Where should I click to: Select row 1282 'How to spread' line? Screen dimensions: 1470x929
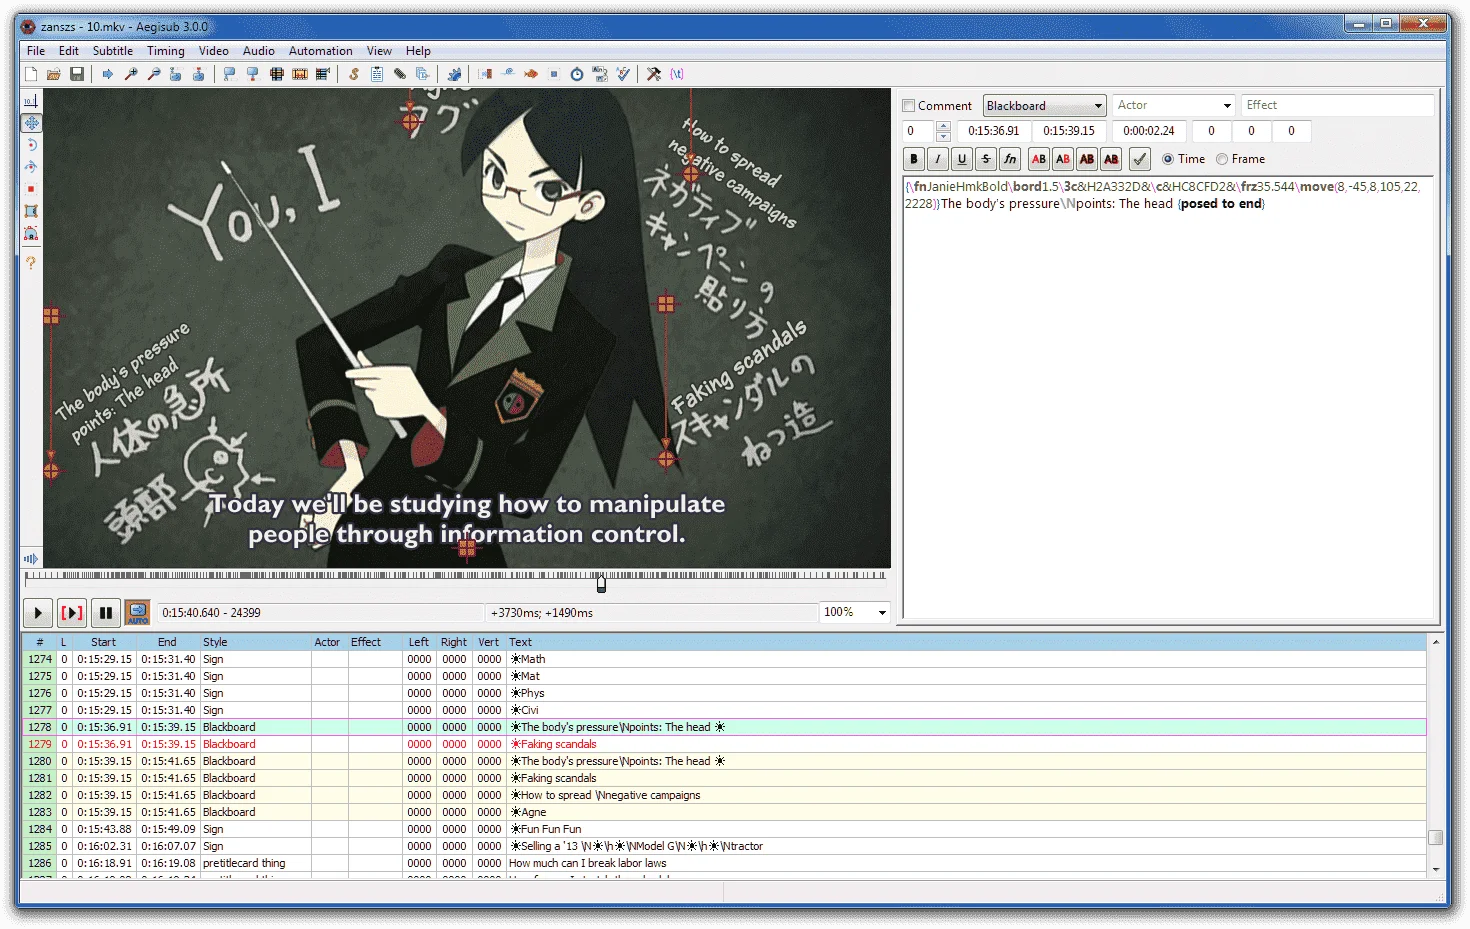click(724, 795)
